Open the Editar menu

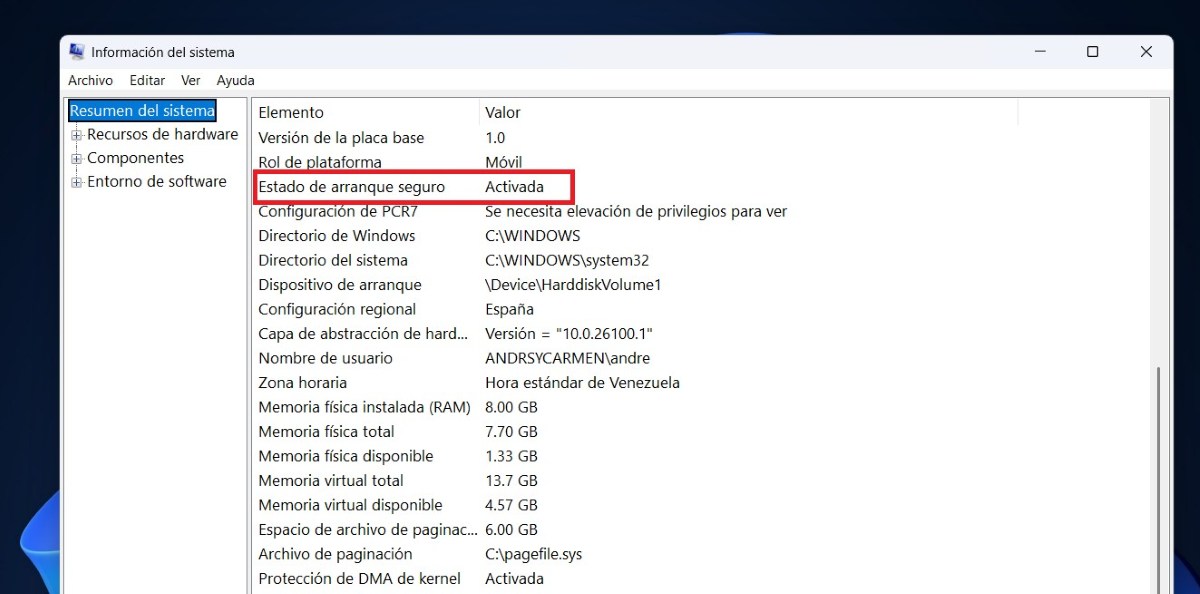click(x=147, y=80)
